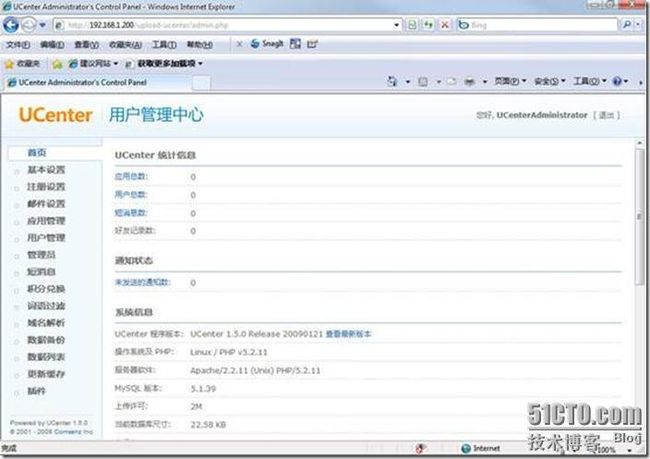Click the Print icon in command bar
Image resolution: width=650 pixels, height=459 pixels.
coord(469,81)
